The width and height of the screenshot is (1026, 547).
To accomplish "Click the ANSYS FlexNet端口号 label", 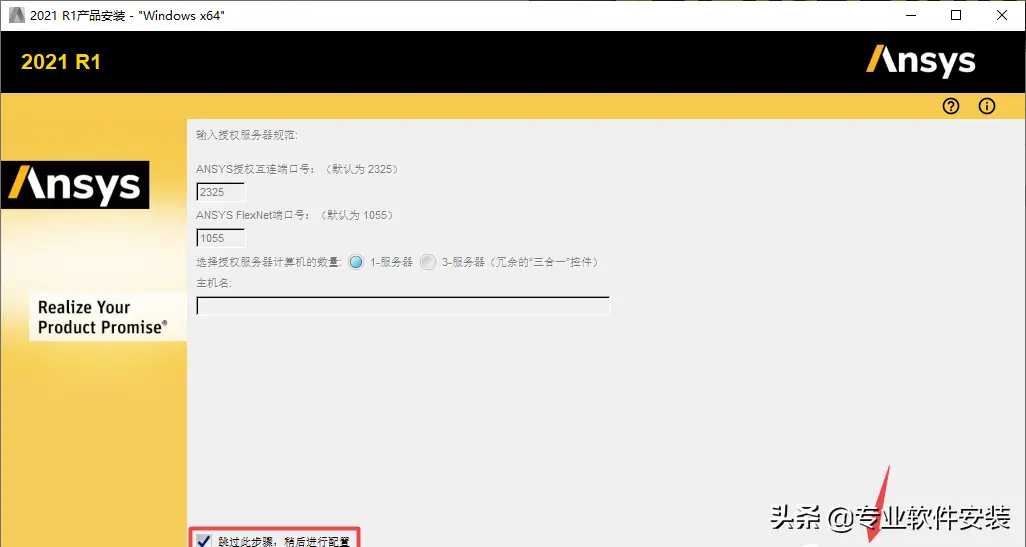I will (294, 215).
